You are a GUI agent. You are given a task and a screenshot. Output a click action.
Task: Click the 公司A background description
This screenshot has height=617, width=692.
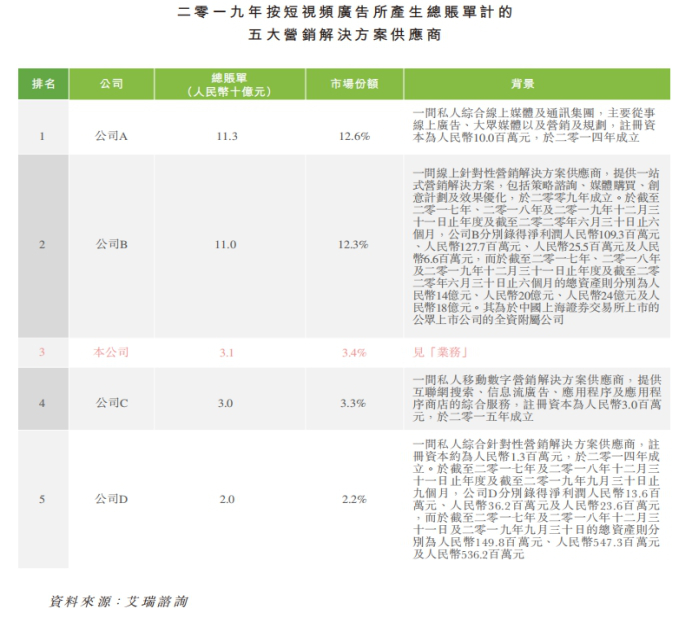(534, 125)
